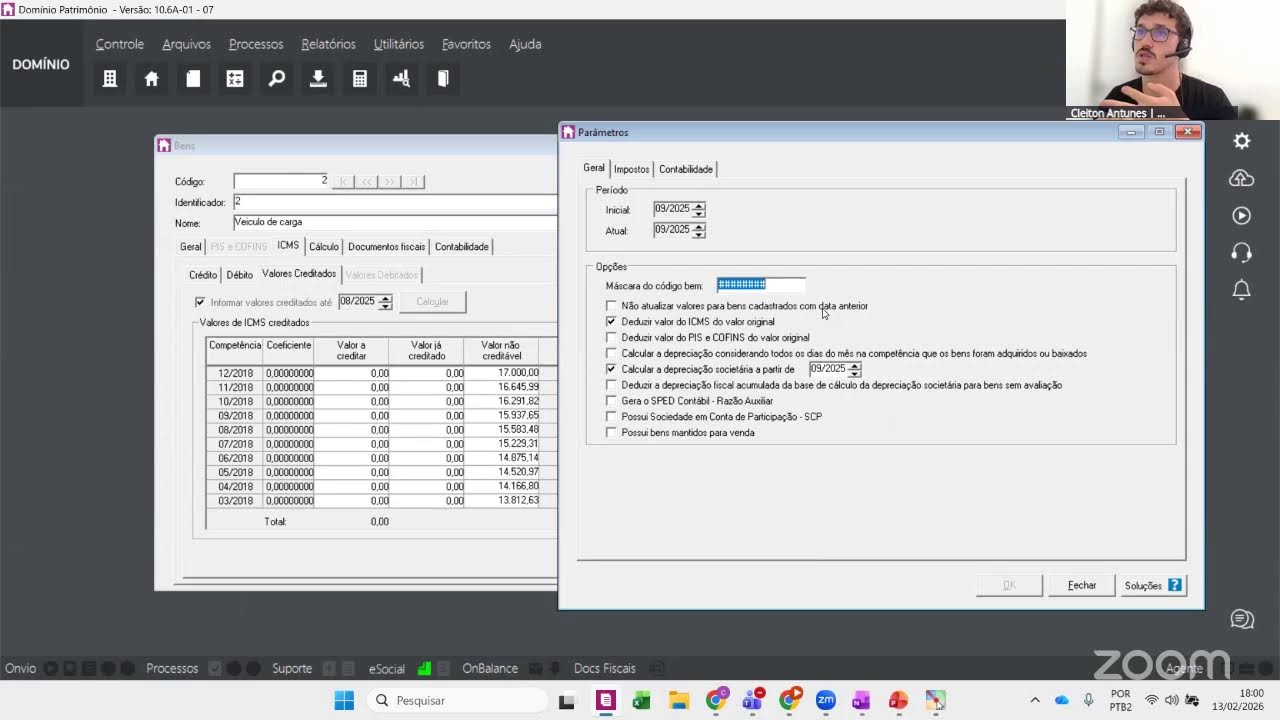The width and height of the screenshot is (1280, 720).
Task: Change depreciação societária date spinner
Action: click(854, 369)
